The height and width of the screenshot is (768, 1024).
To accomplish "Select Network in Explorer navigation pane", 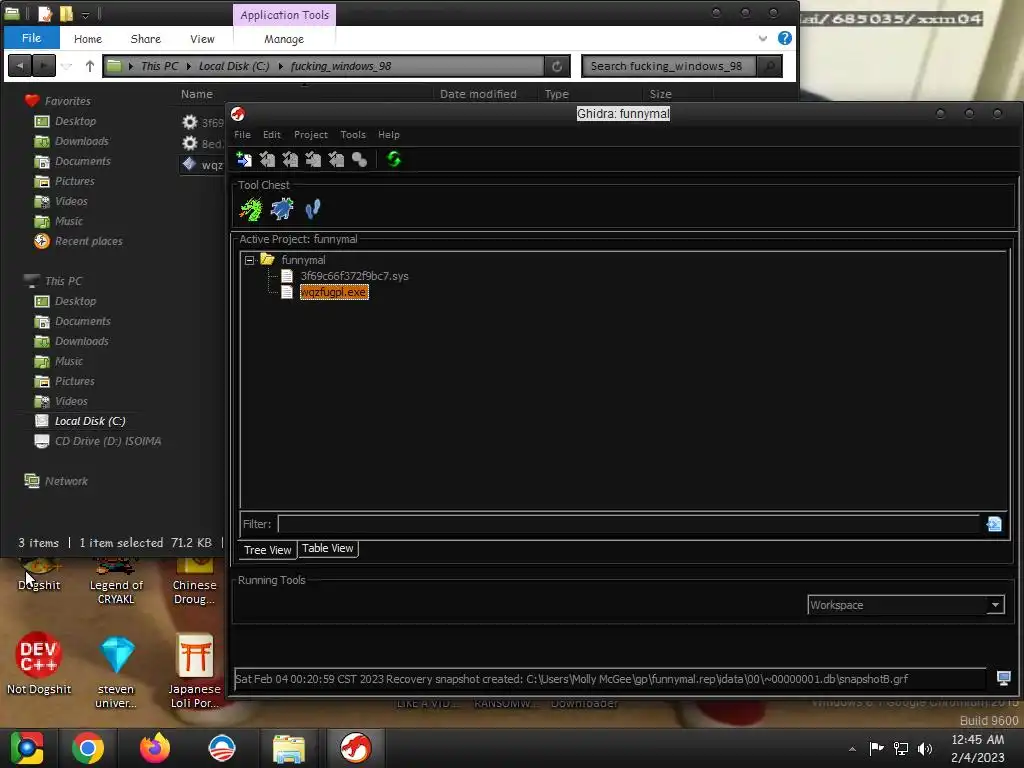I will click(x=66, y=481).
